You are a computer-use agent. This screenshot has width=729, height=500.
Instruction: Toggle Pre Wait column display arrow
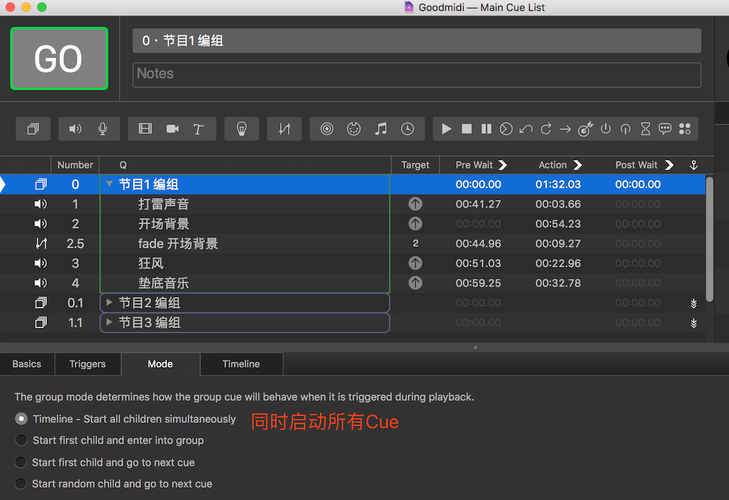(x=503, y=165)
